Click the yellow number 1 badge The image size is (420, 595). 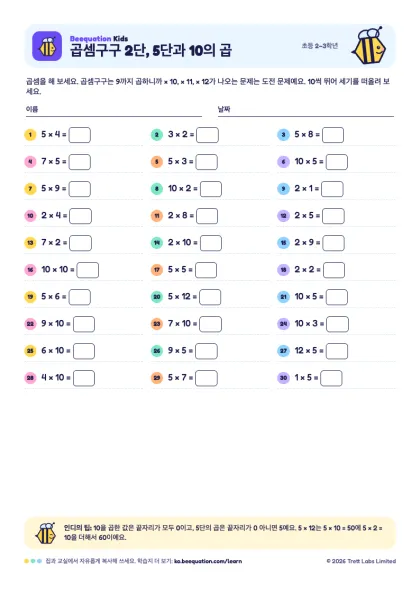(x=30, y=135)
